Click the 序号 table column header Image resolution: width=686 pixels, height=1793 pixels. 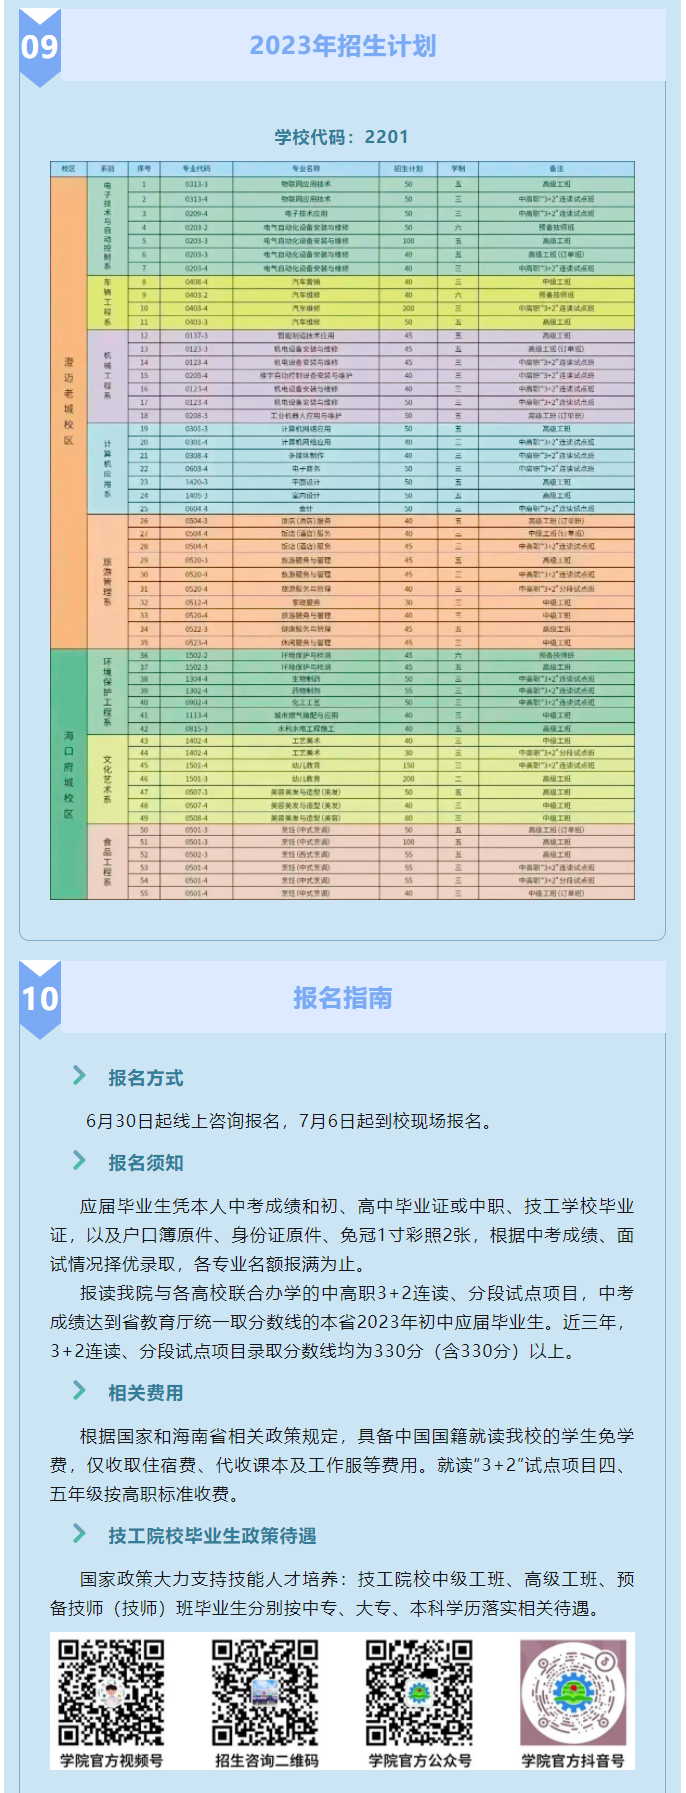click(144, 169)
